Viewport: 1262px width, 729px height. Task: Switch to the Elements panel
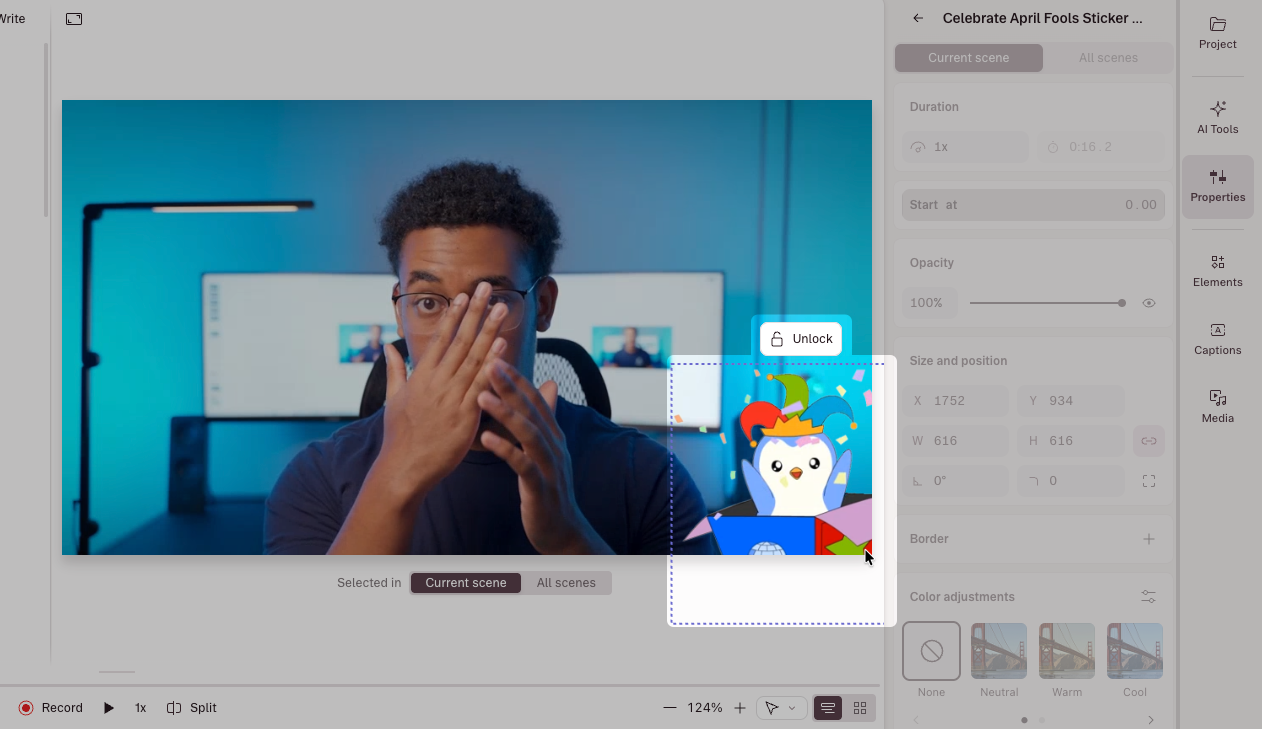[1217, 271]
